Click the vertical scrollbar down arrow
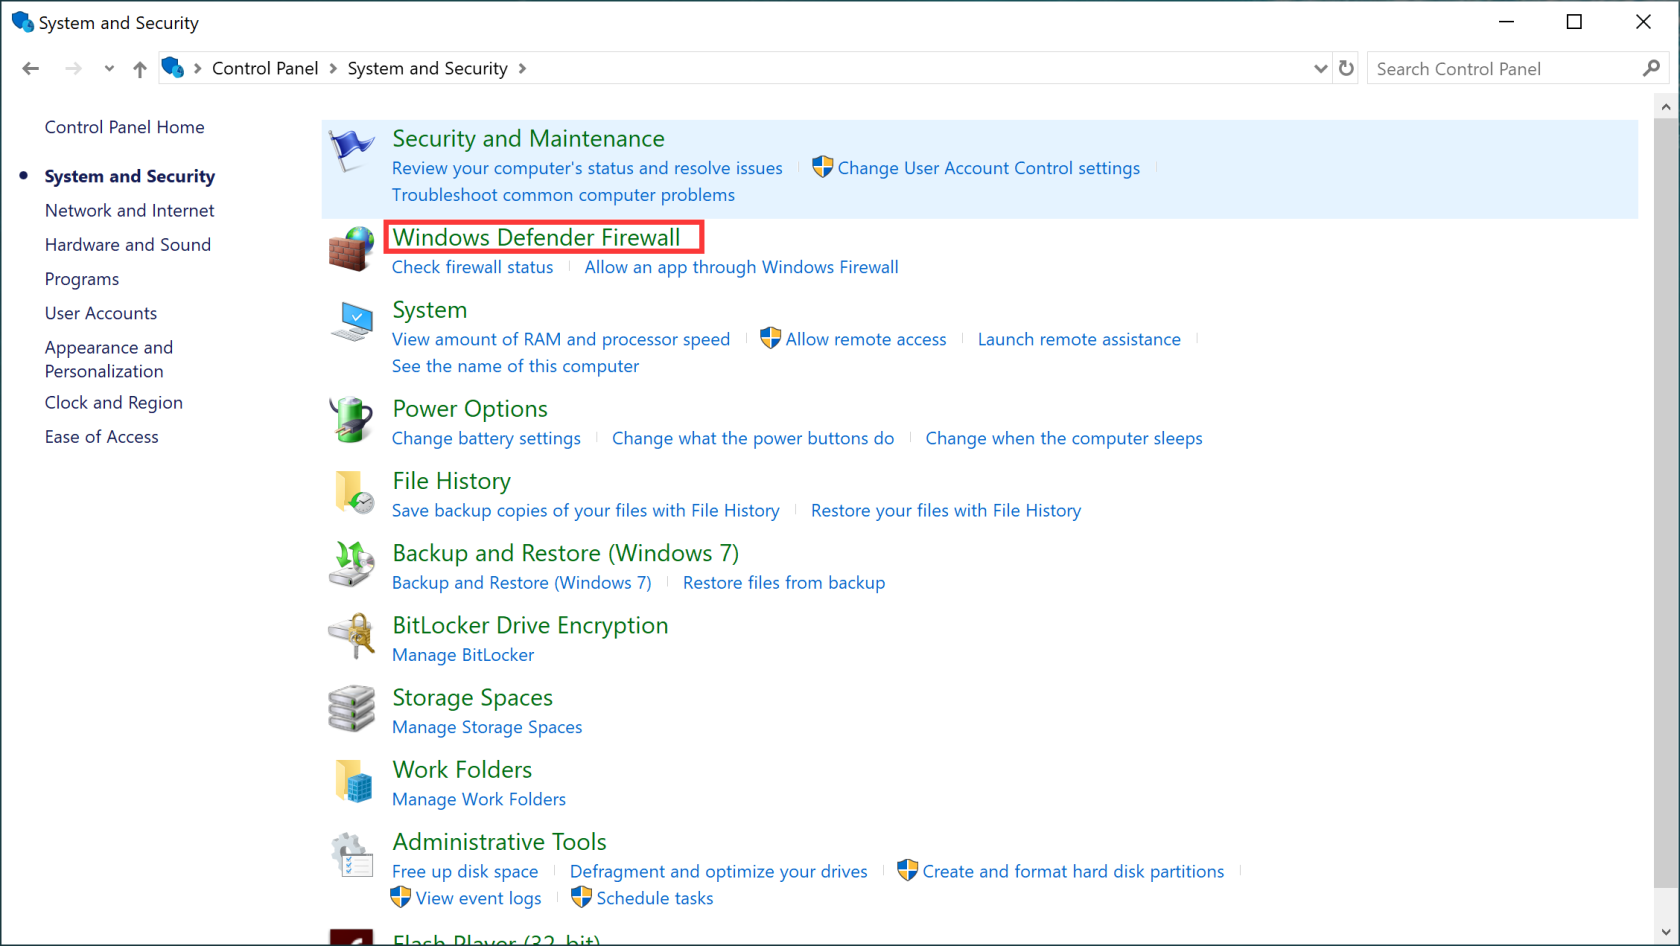This screenshot has height=946, width=1680. 1665,931
